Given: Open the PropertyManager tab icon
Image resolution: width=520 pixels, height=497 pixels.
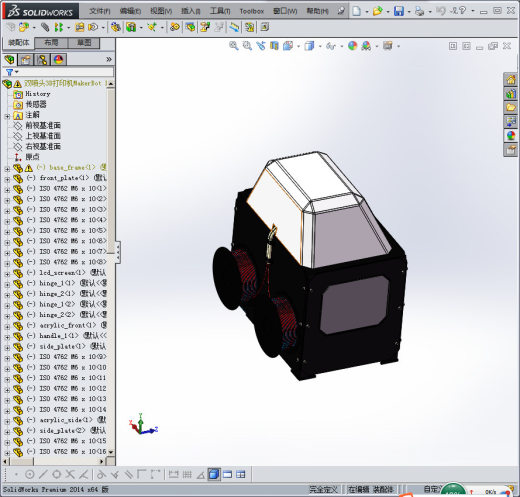Looking at the screenshot, I should click(26, 60).
